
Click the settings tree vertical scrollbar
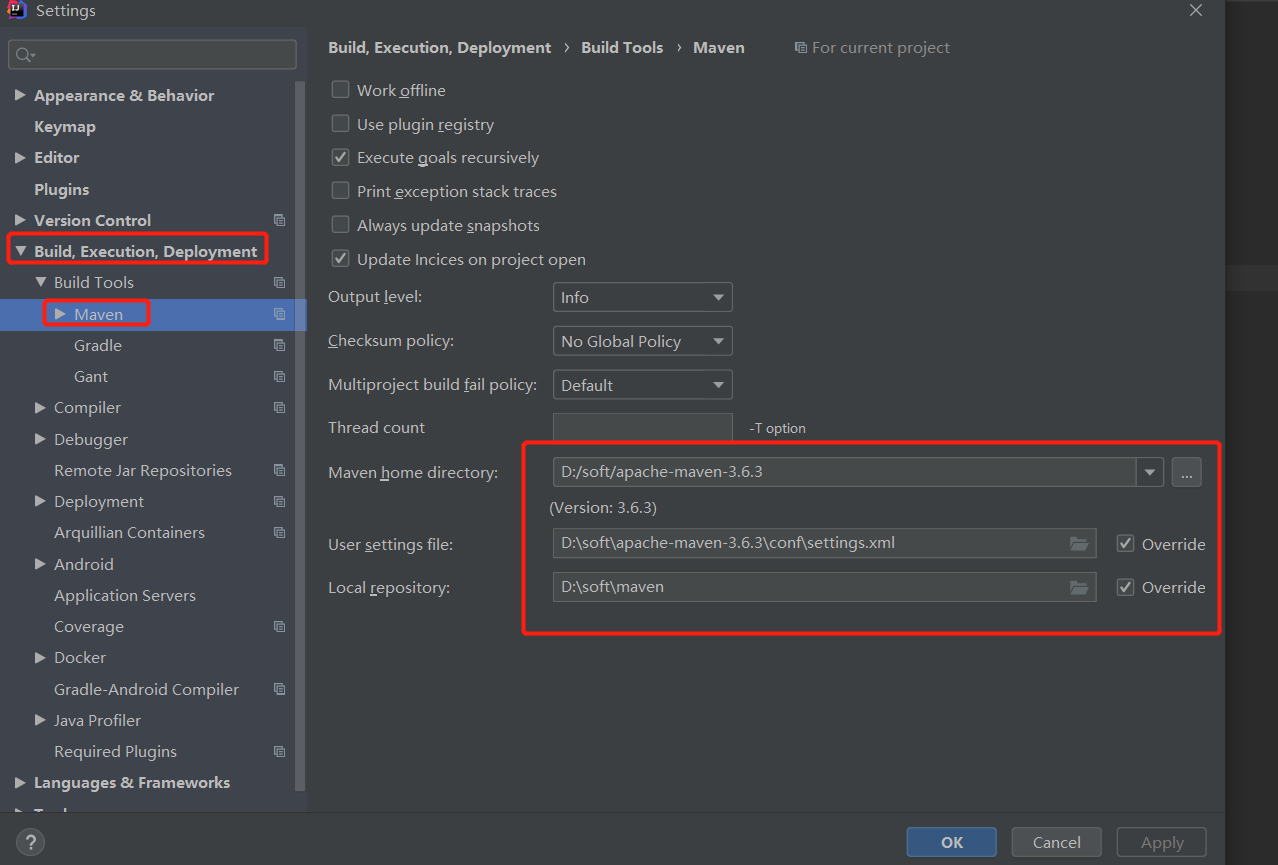(300, 435)
